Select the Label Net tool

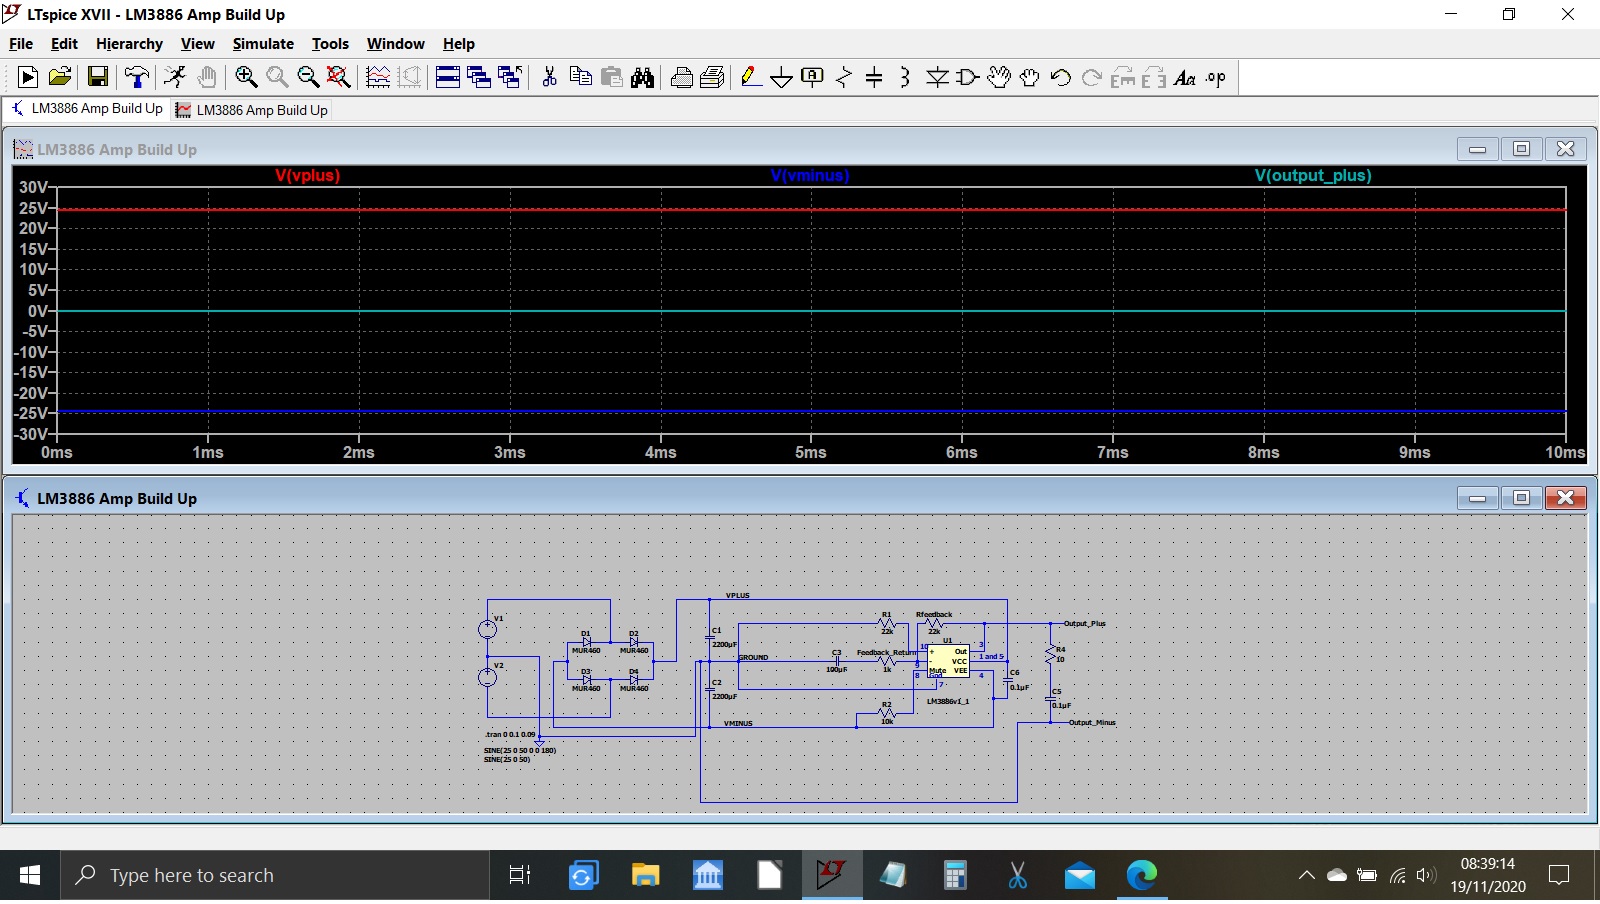813,77
